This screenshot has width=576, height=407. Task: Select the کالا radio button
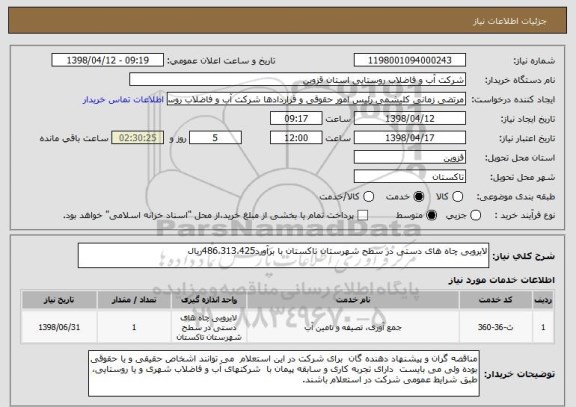point(457,197)
